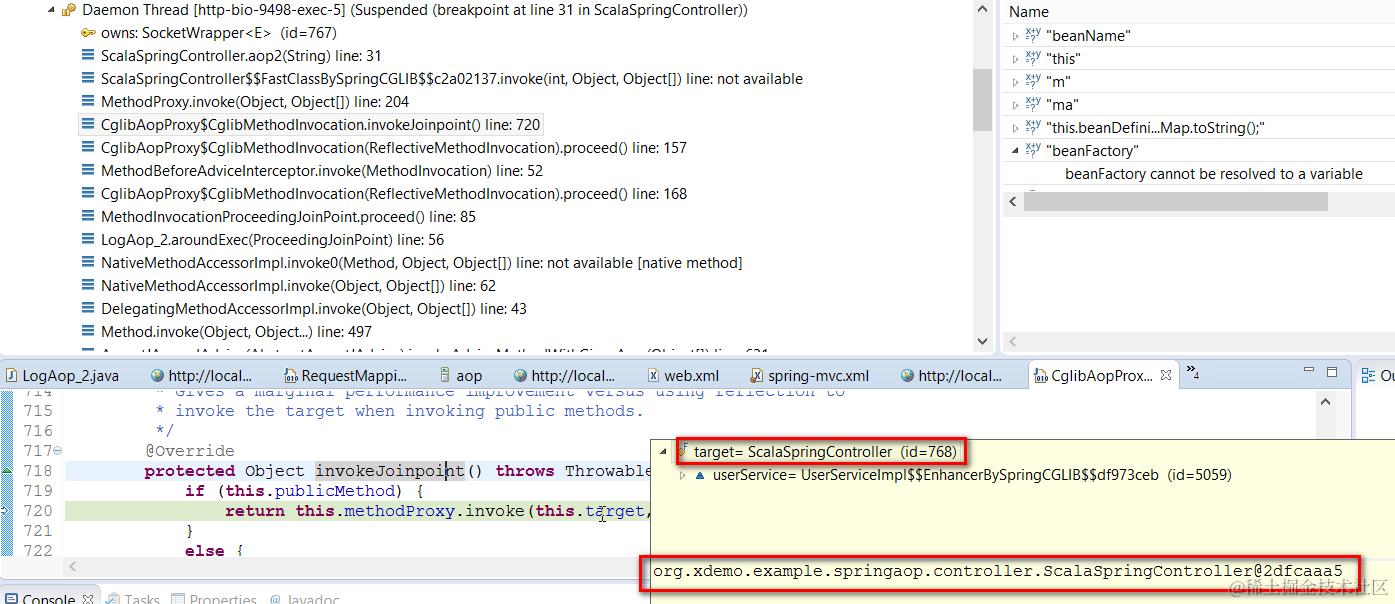
Task: Click frame icon of DelegatingMethodAccessorImpl.invoke line 43
Action: pos(89,309)
